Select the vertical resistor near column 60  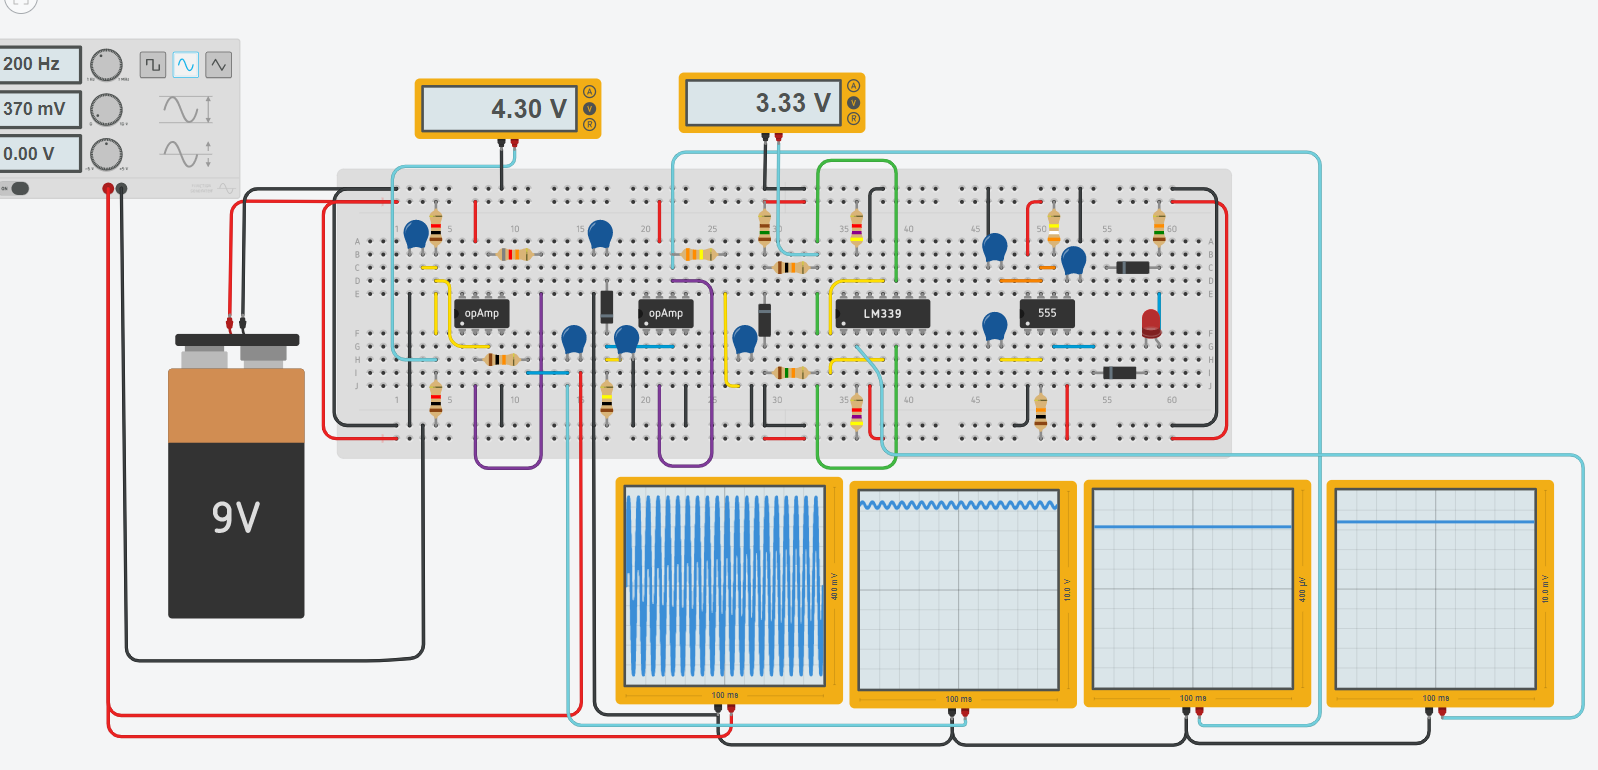[1159, 228]
